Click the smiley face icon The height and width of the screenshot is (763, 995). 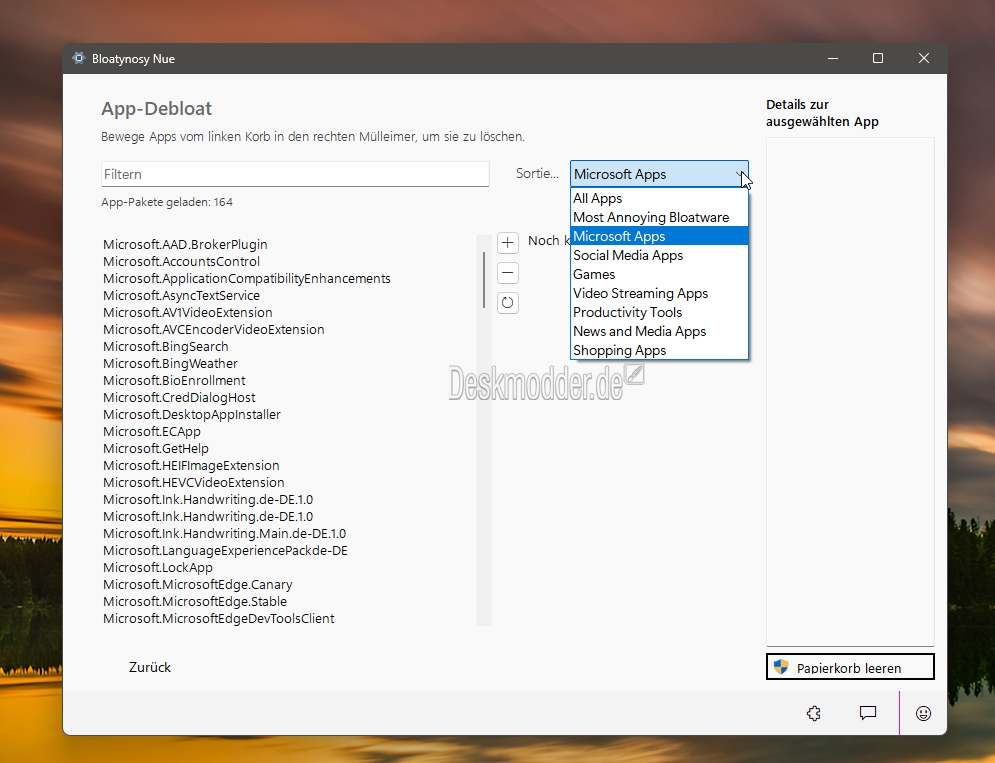[923, 713]
